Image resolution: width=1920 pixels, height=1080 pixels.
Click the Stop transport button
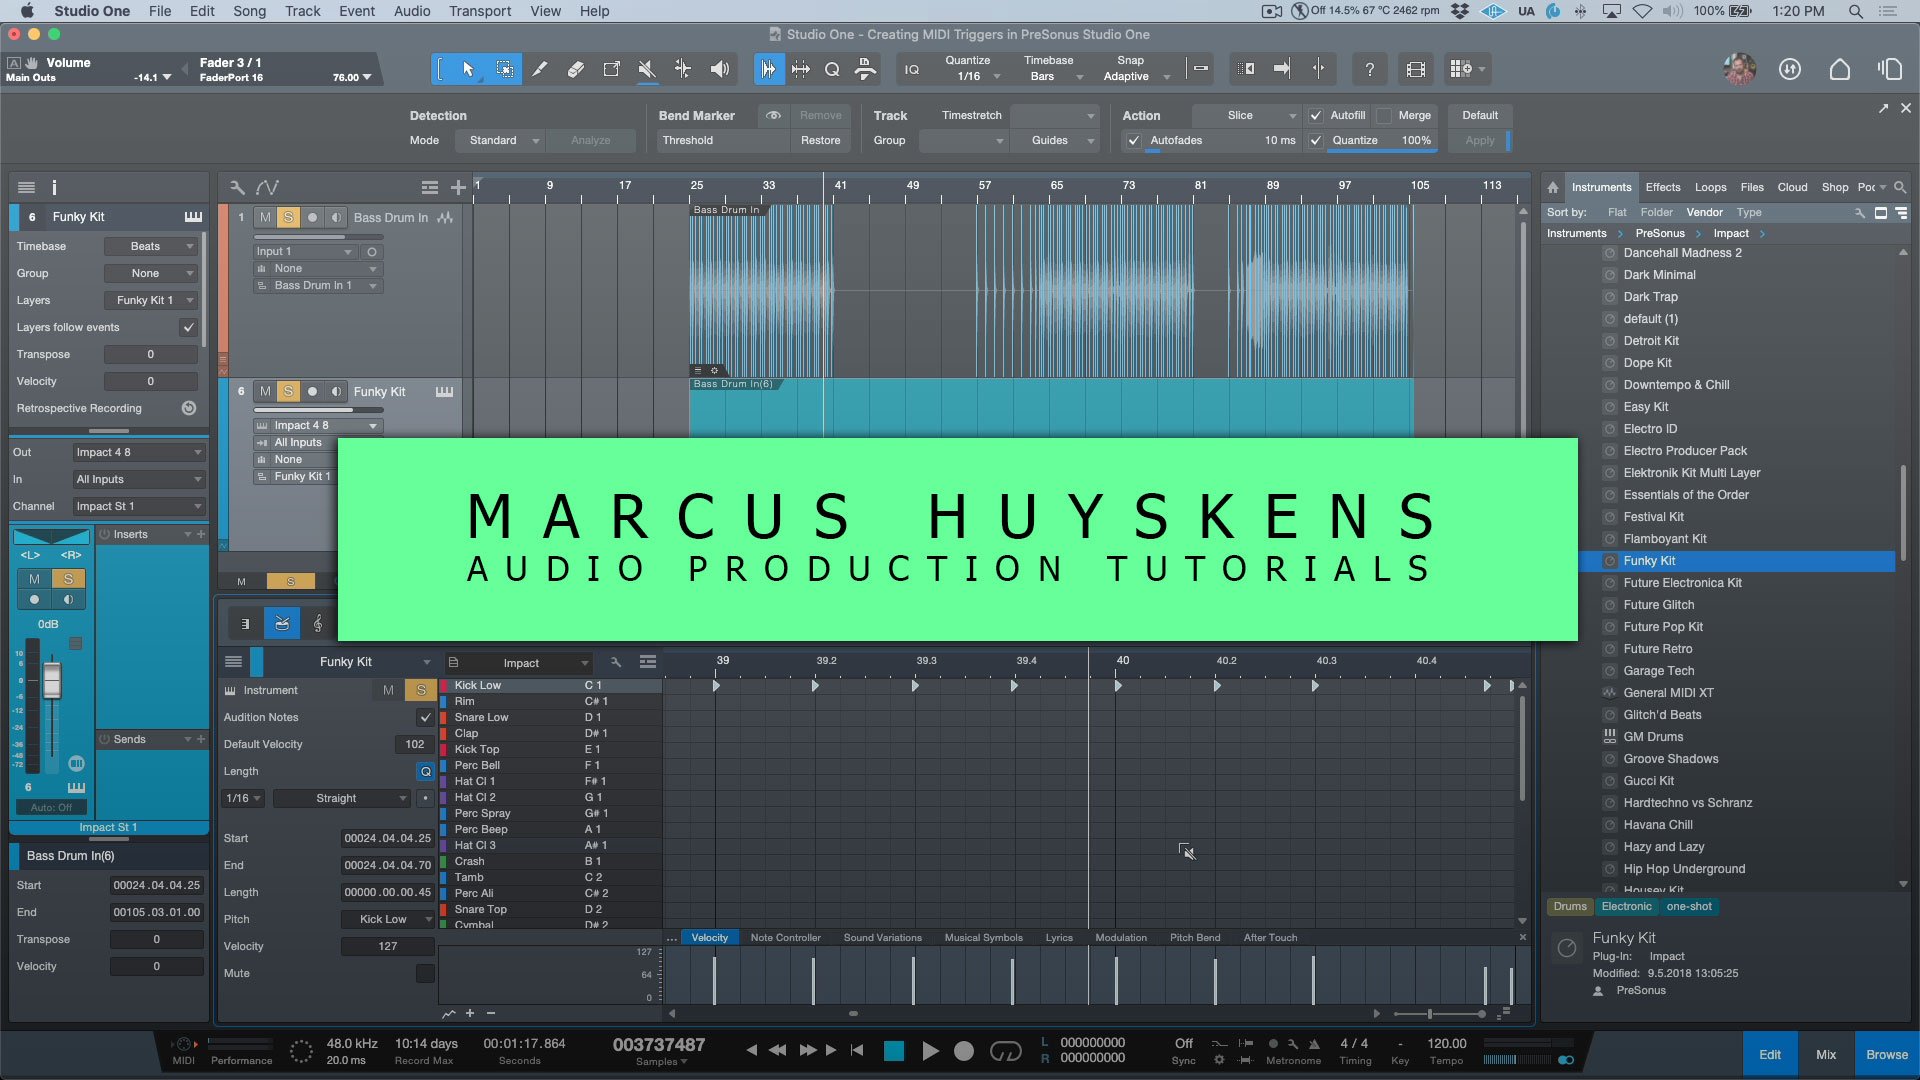tap(894, 1050)
